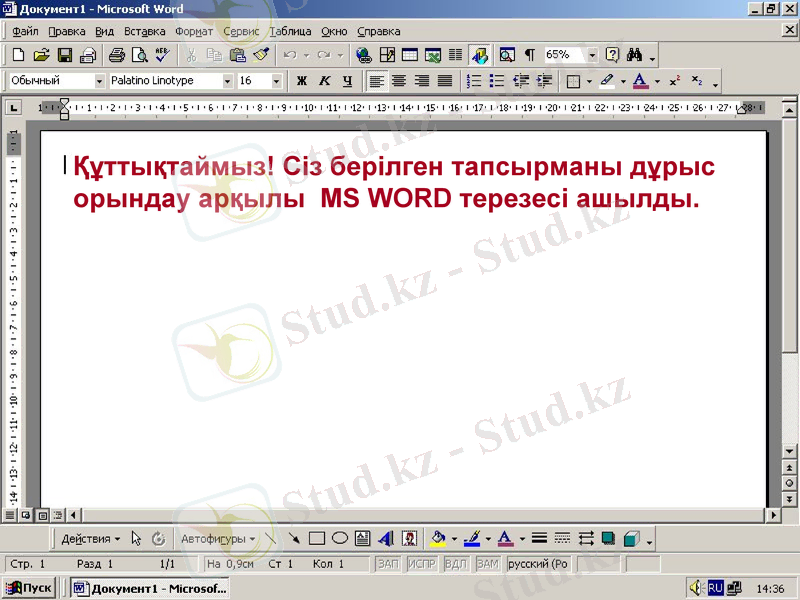Toggle bold formatting
The height and width of the screenshot is (600, 800).
click(304, 80)
